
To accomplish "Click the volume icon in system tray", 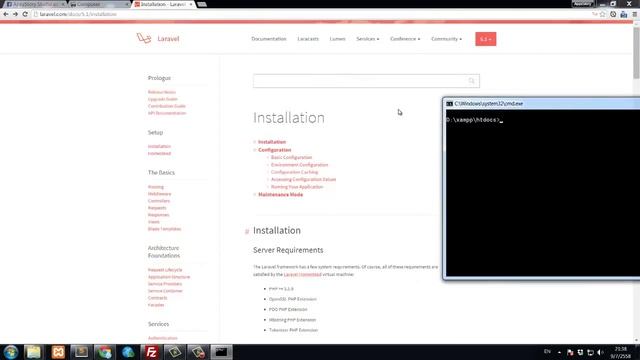I will [600, 352].
